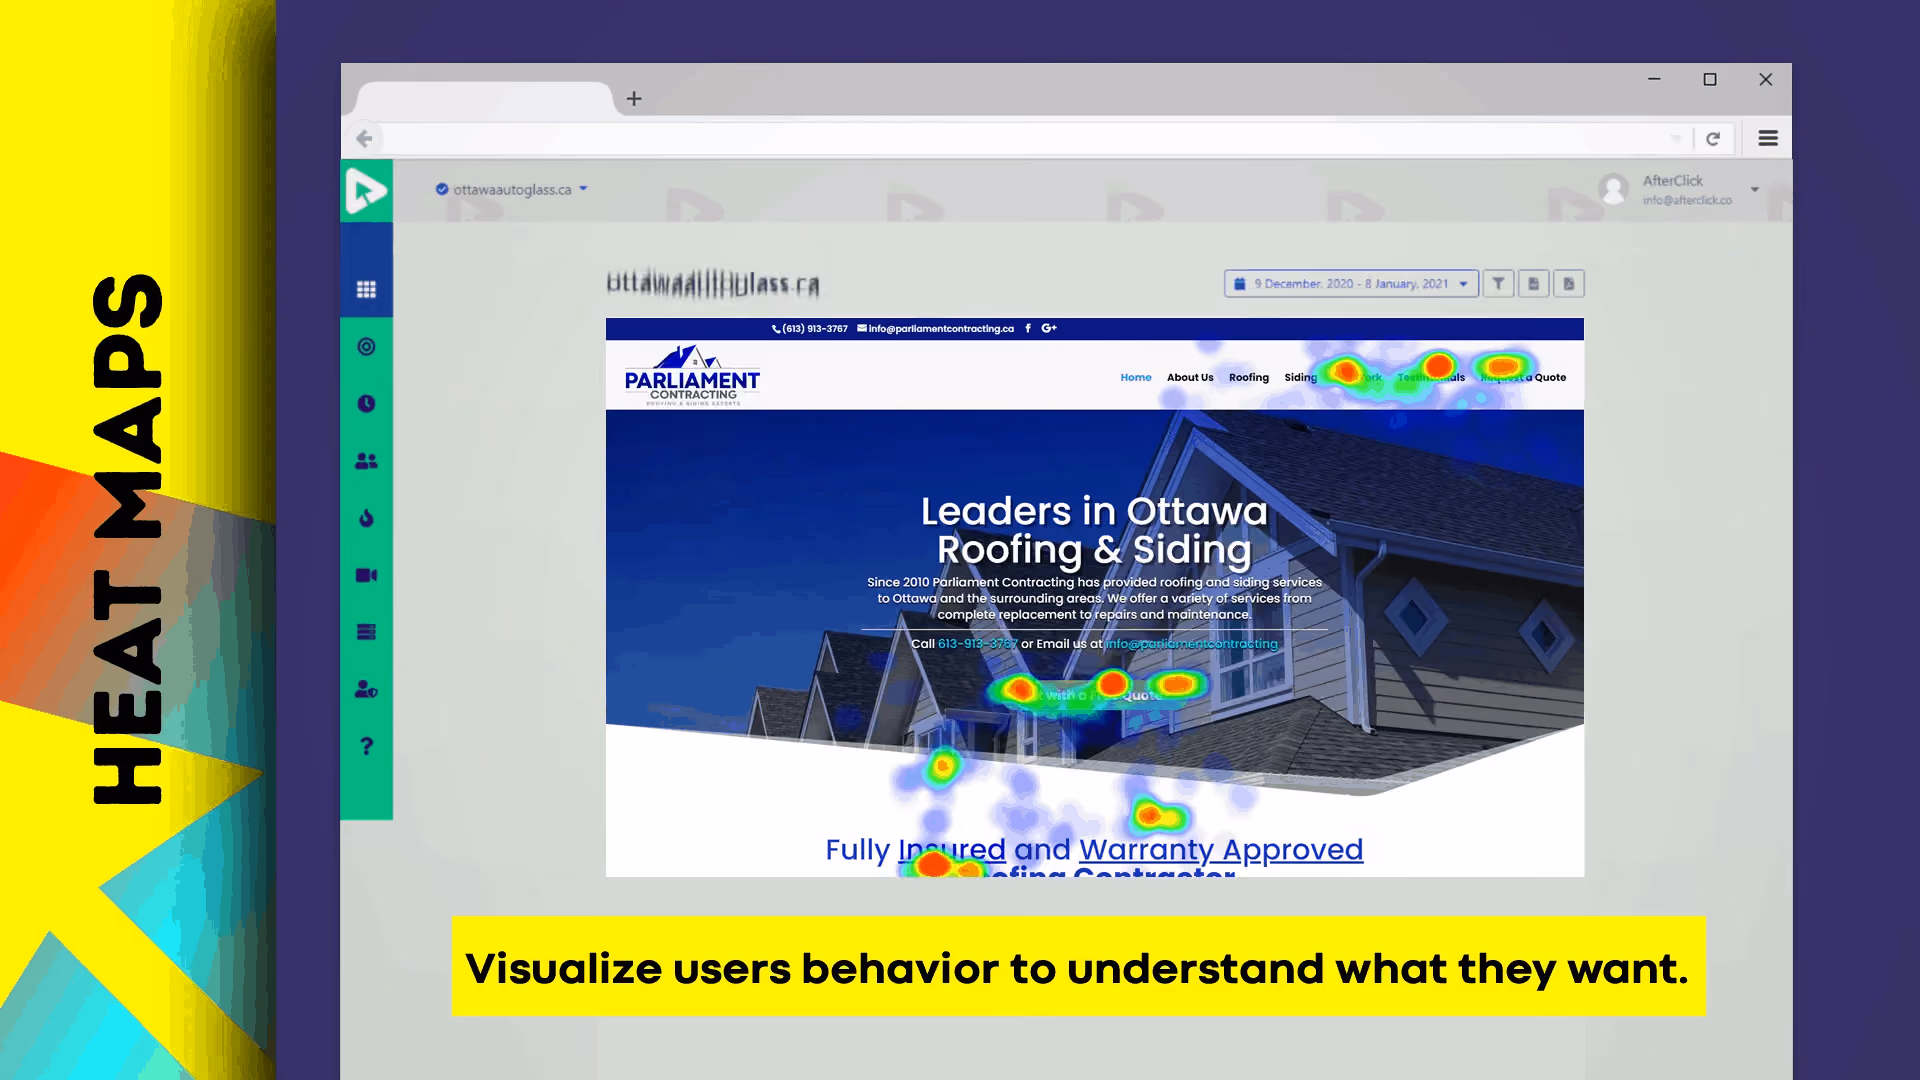Open the visitors people icon in the sidebar
Image resolution: width=1920 pixels, height=1080 pixels.
(x=366, y=461)
